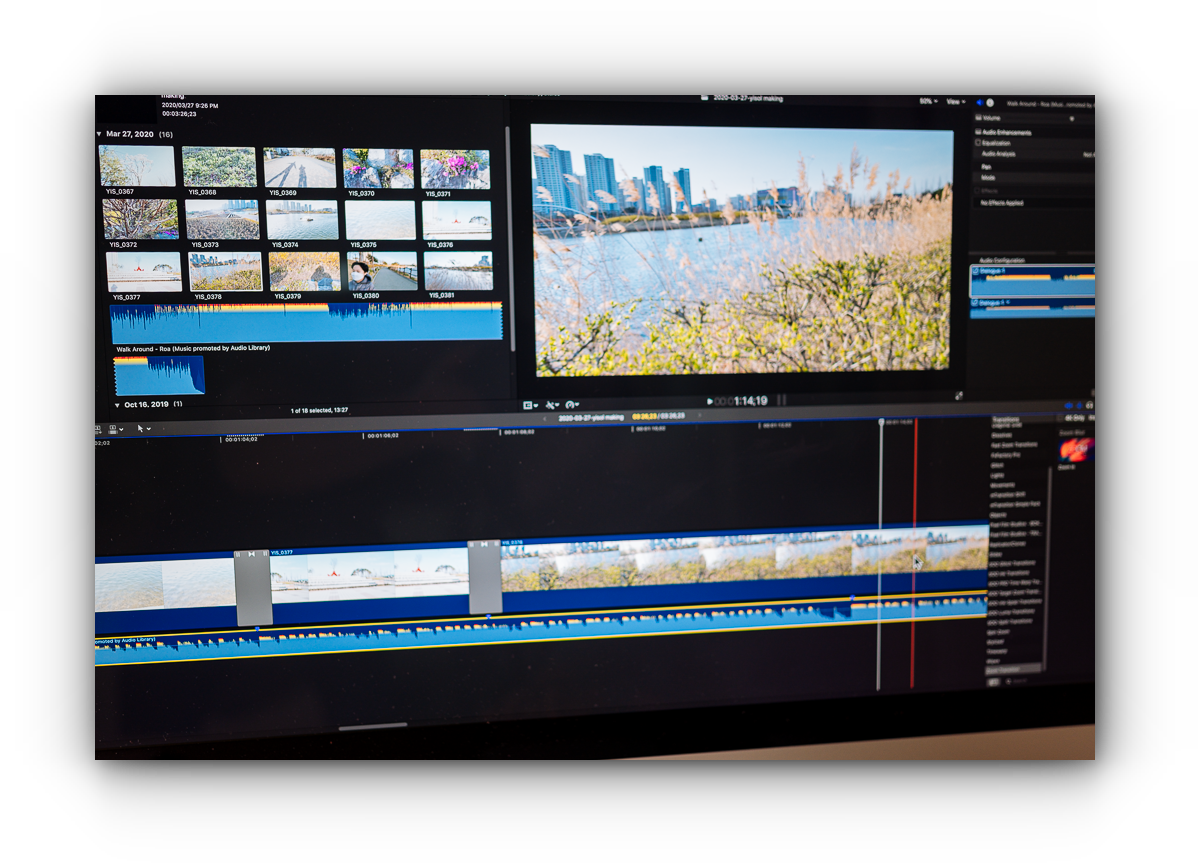Select the YIS_0368 clip thumbnail
Viewport: 1198px width, 863px height.
(219, 166)
